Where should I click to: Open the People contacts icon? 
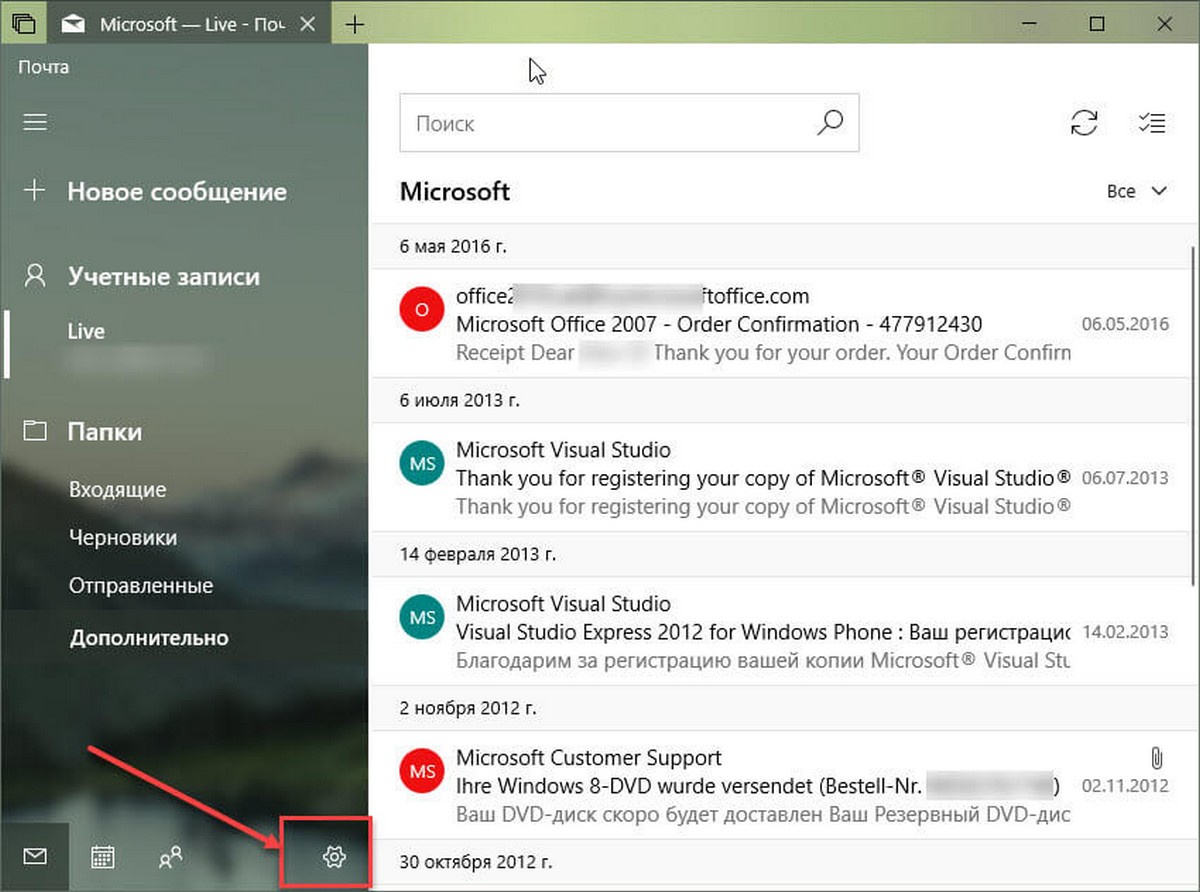click(x=171, y=856)
